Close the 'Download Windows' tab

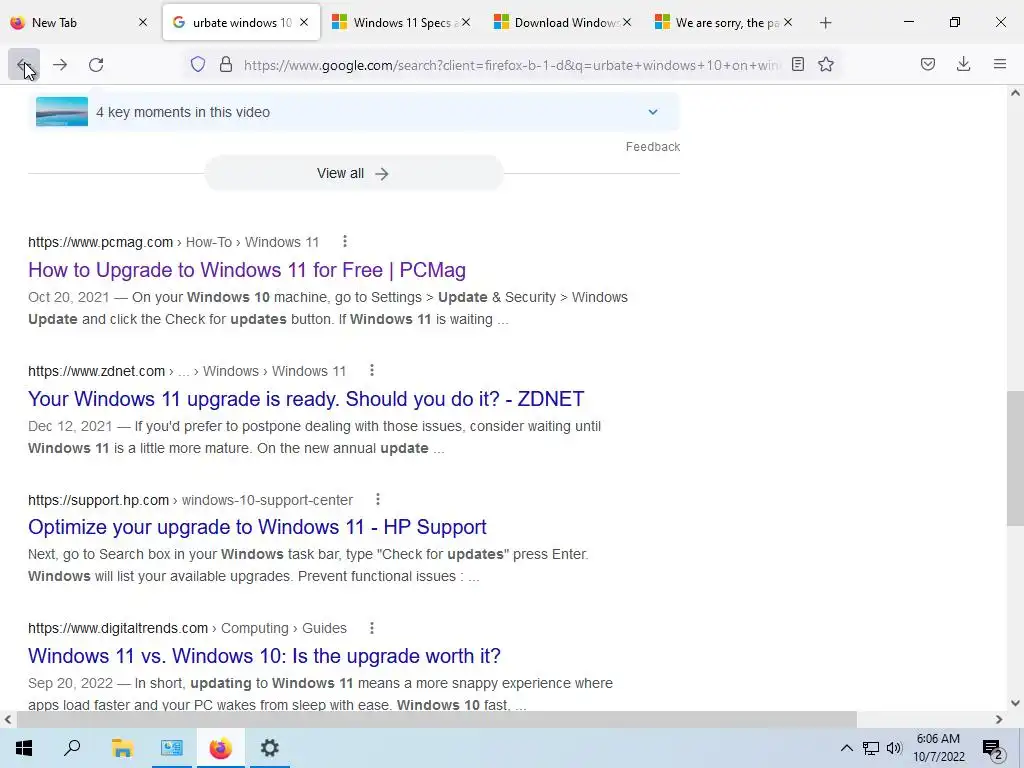point(627,22)
